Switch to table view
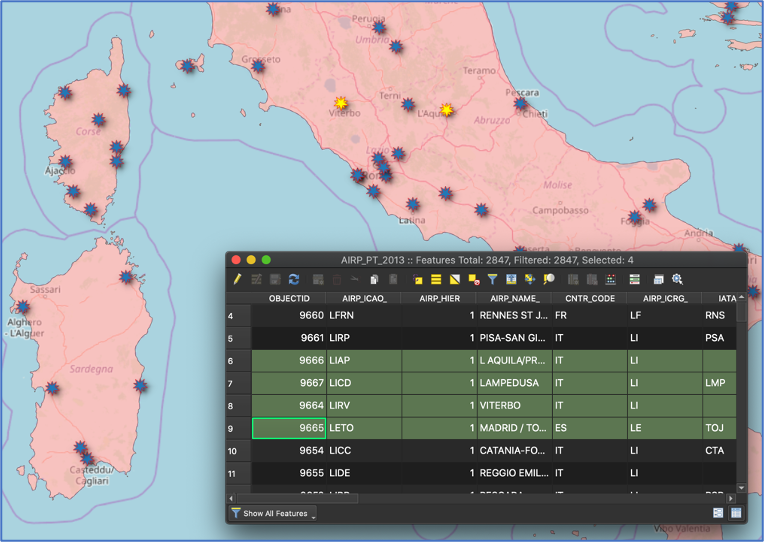 pos(735,513)
